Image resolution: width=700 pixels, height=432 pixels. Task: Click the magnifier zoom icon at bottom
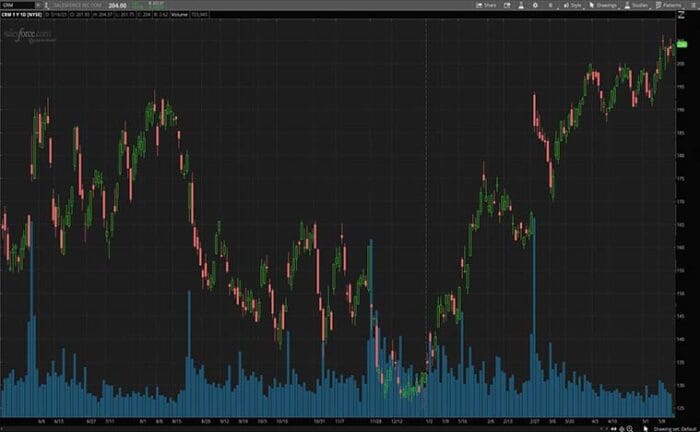pyautogui.click(x=629, y=428)
